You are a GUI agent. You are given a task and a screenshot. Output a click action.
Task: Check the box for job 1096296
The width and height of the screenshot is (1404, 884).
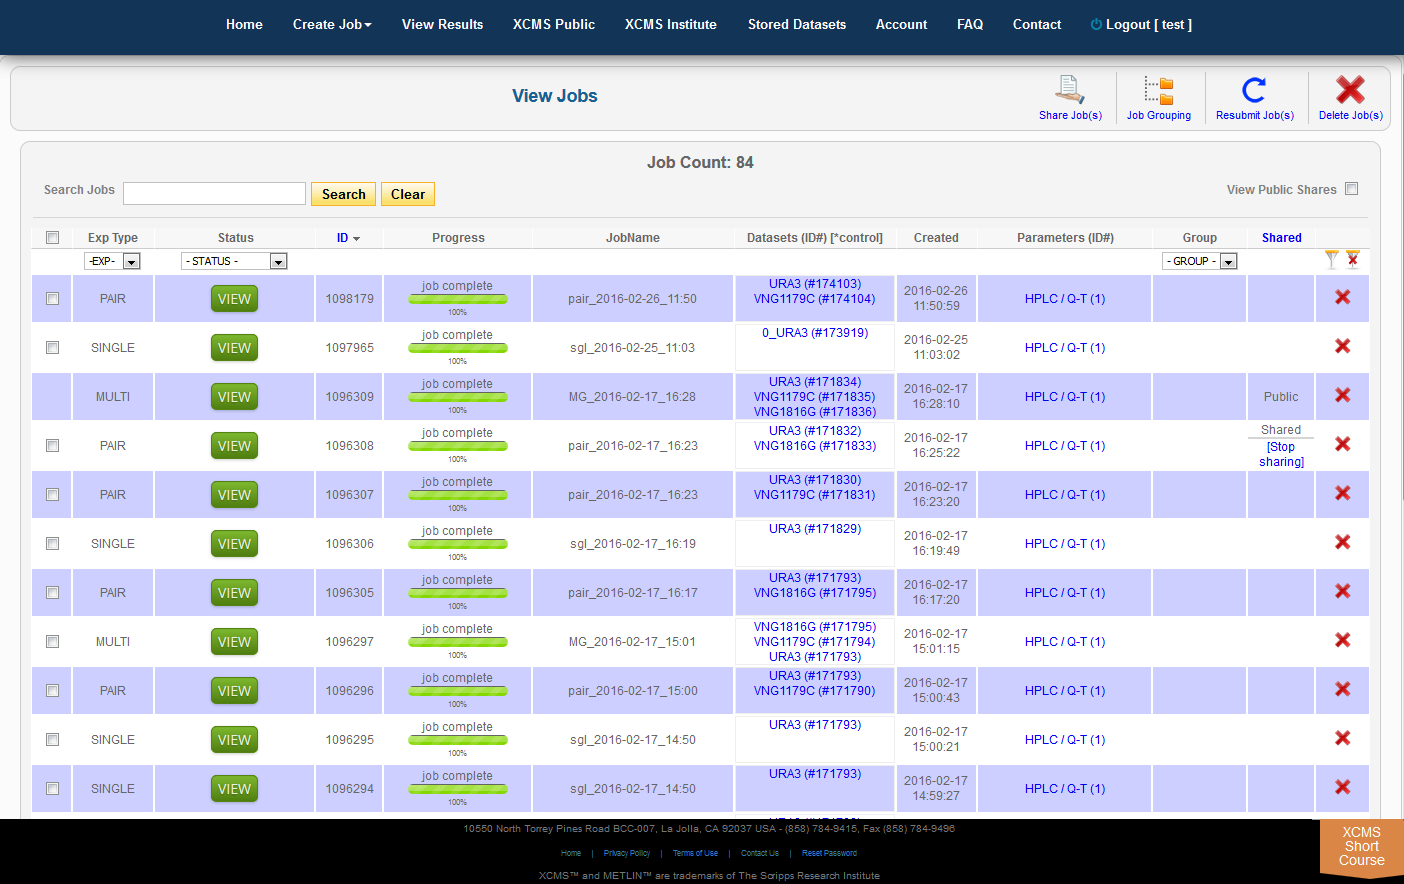(52, 691)
